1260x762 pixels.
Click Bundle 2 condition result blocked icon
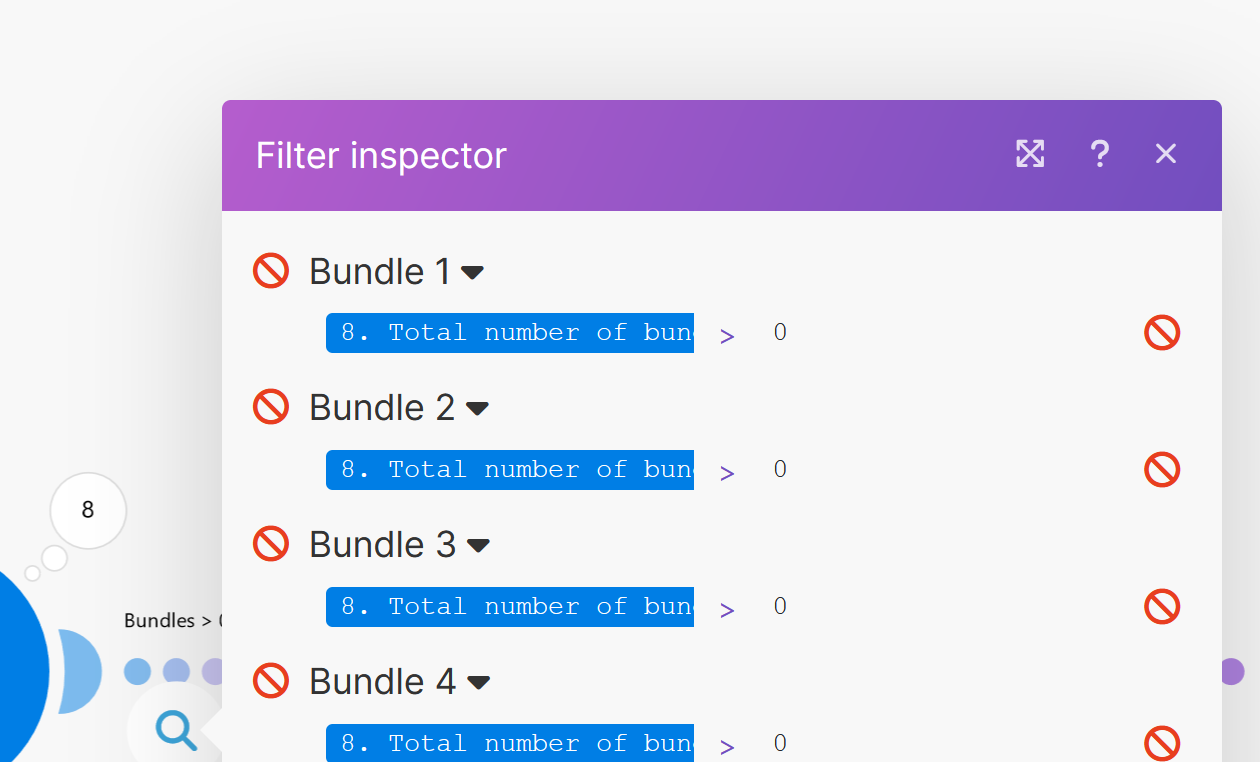tap(1162, 470)
